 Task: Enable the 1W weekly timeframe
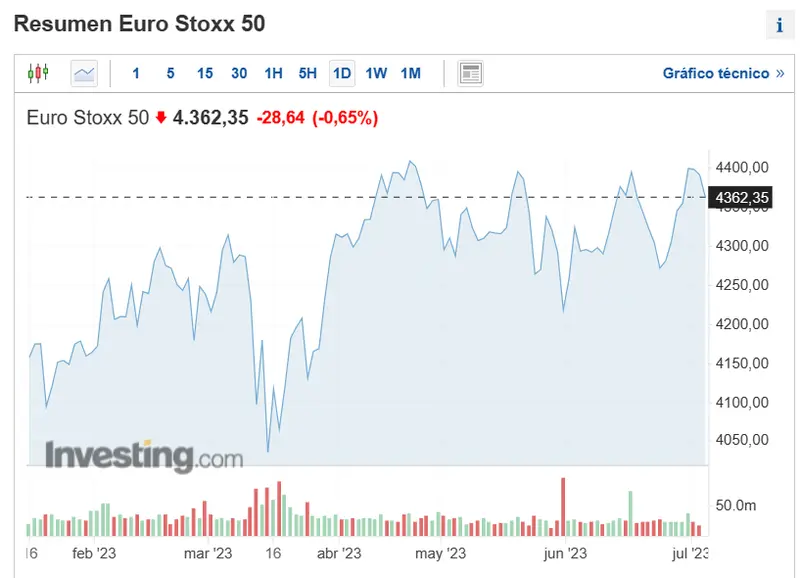pos(375,73)
